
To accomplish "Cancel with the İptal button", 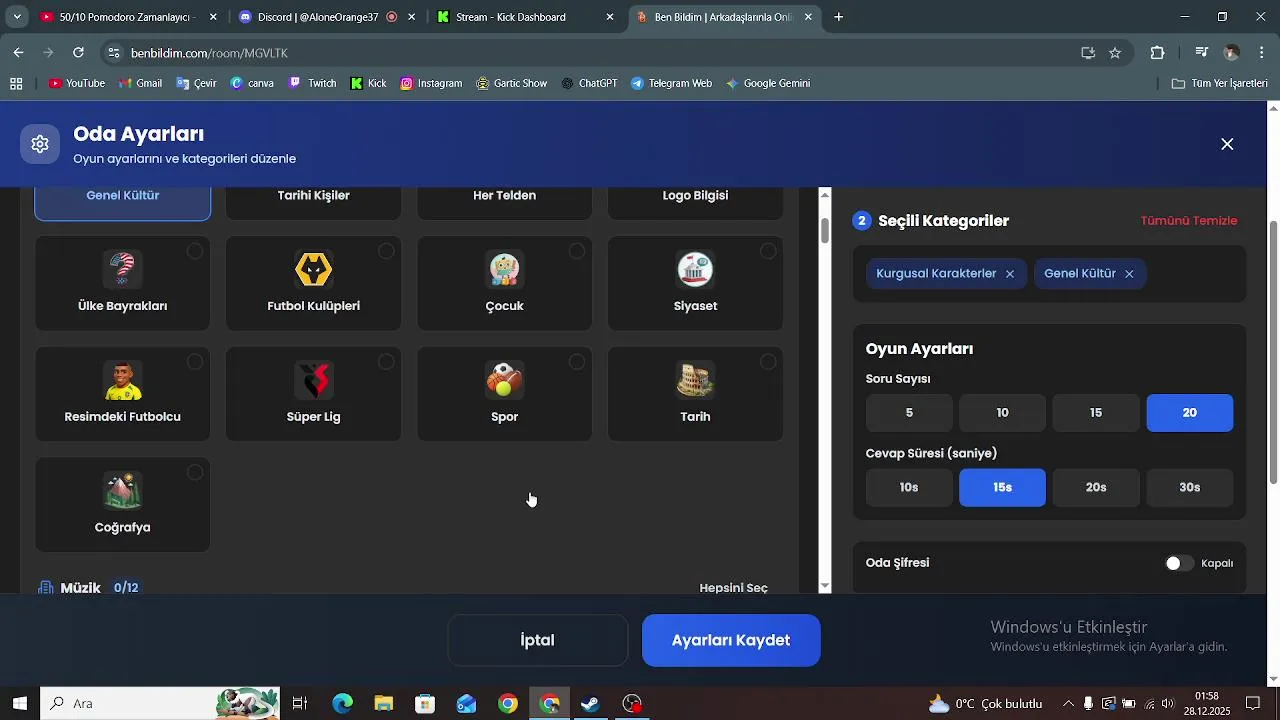I will point(537,640).
